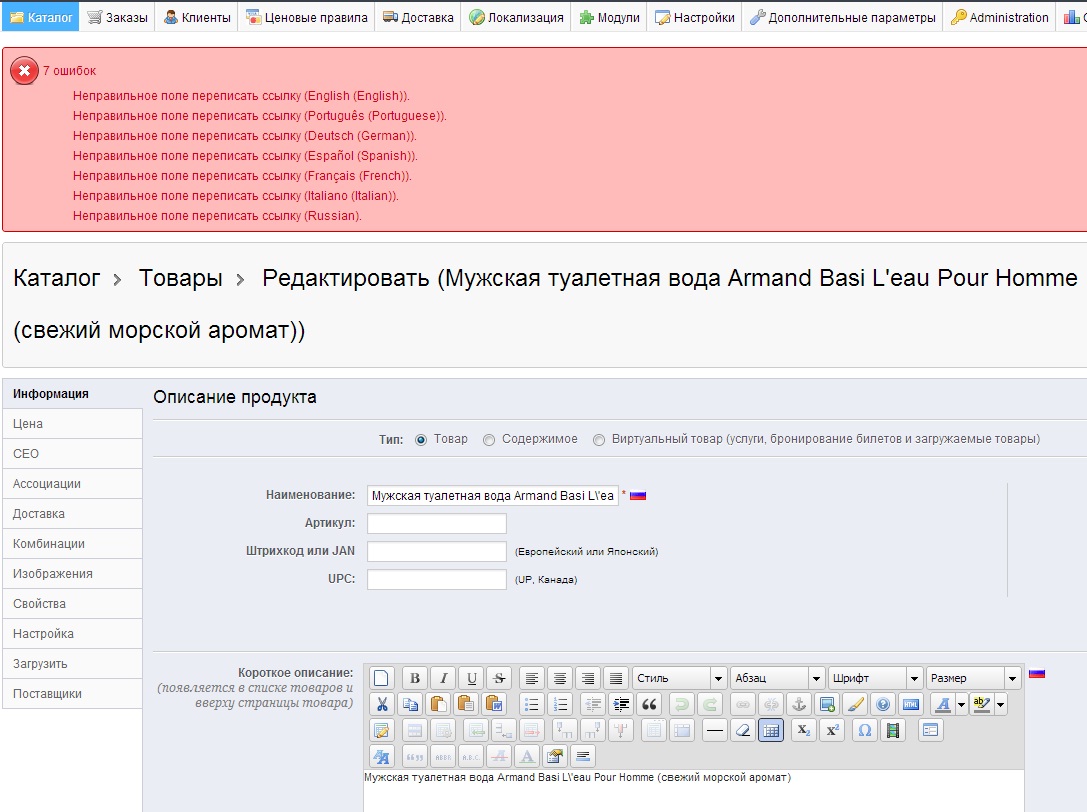Open the Размер size dropdown

tap(973, 678)
